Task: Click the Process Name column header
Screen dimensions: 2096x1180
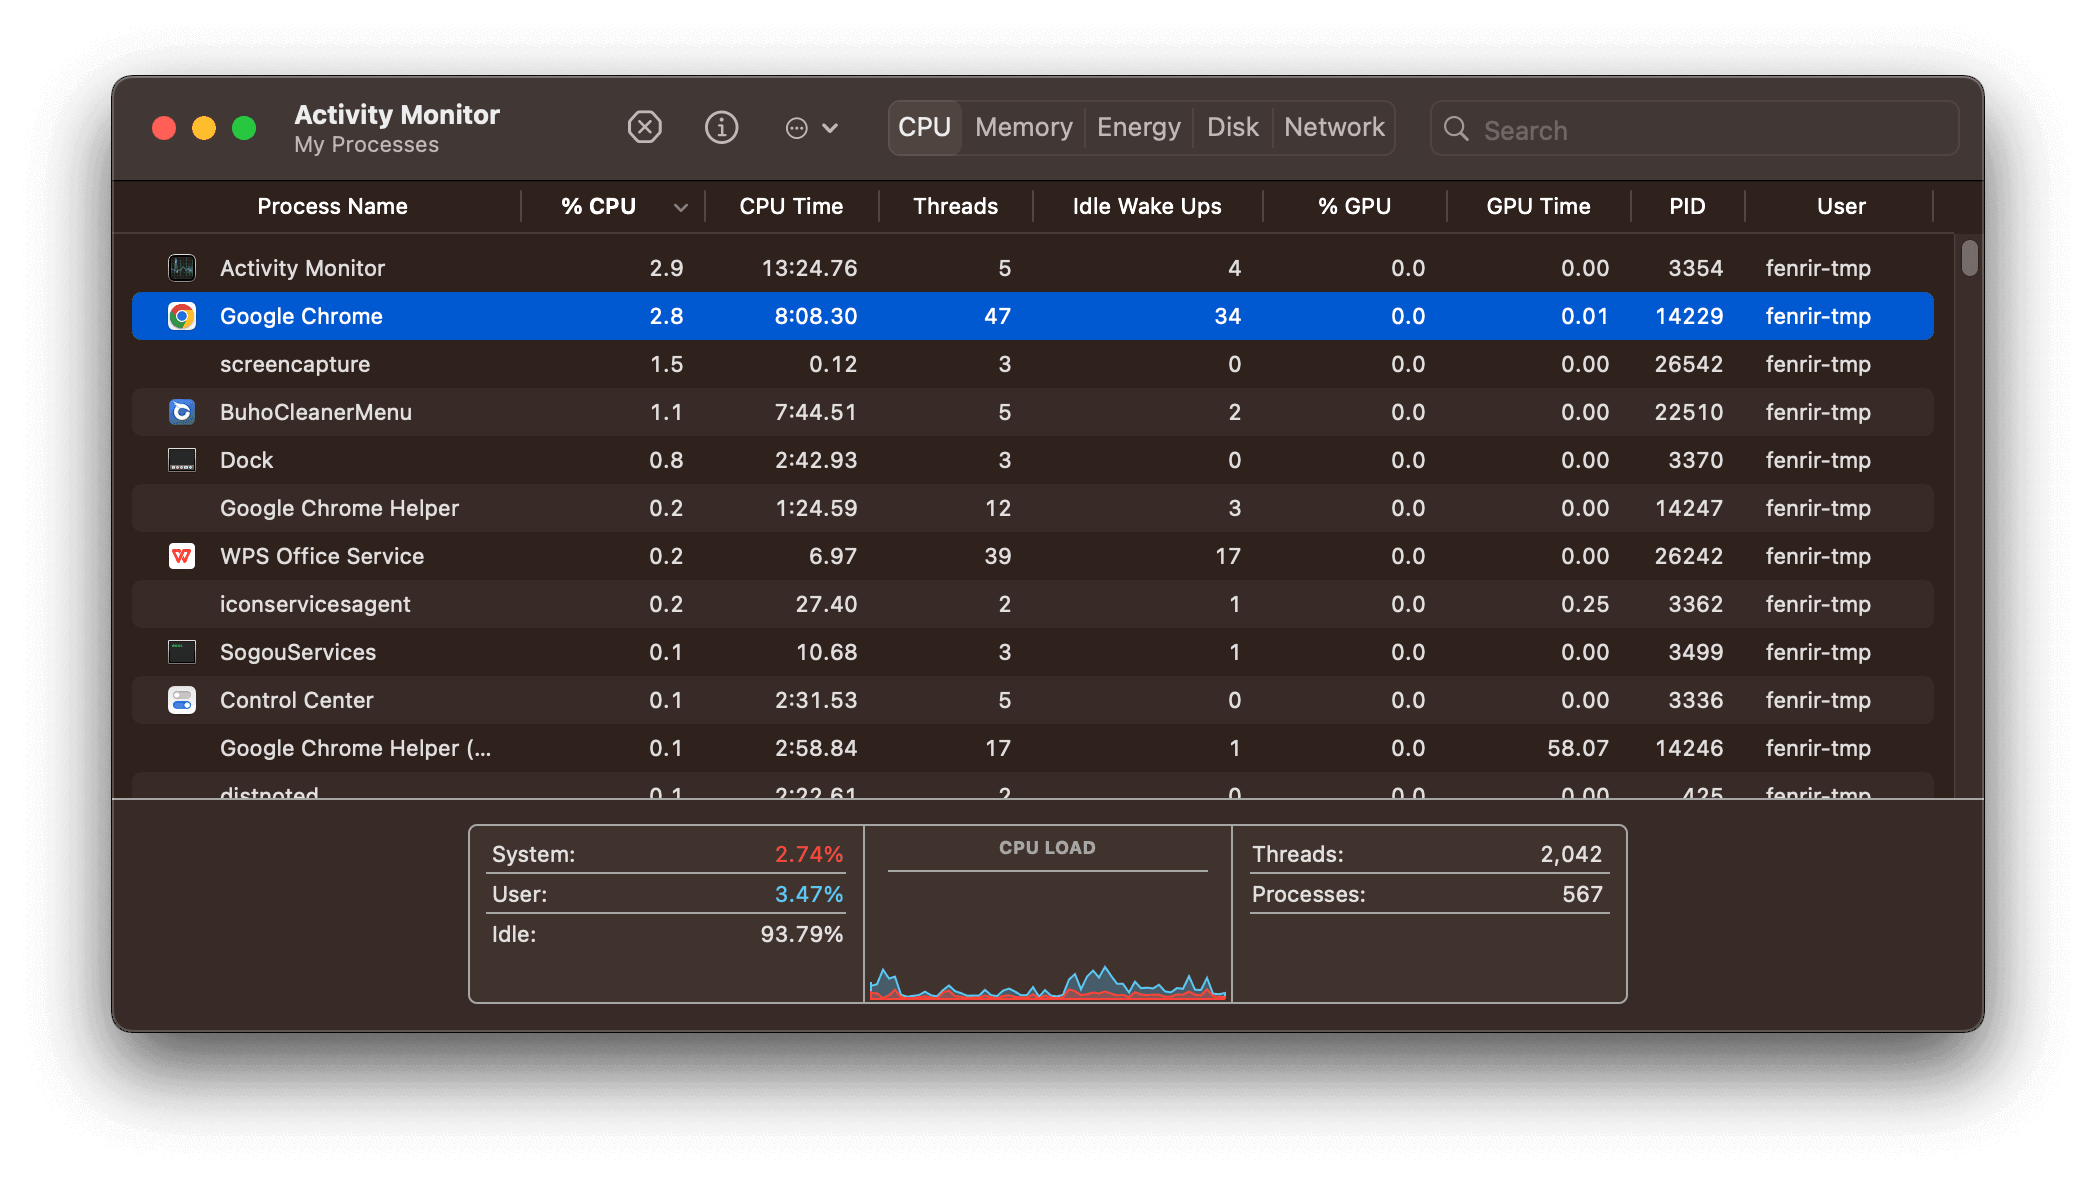Action: [332, 206]
